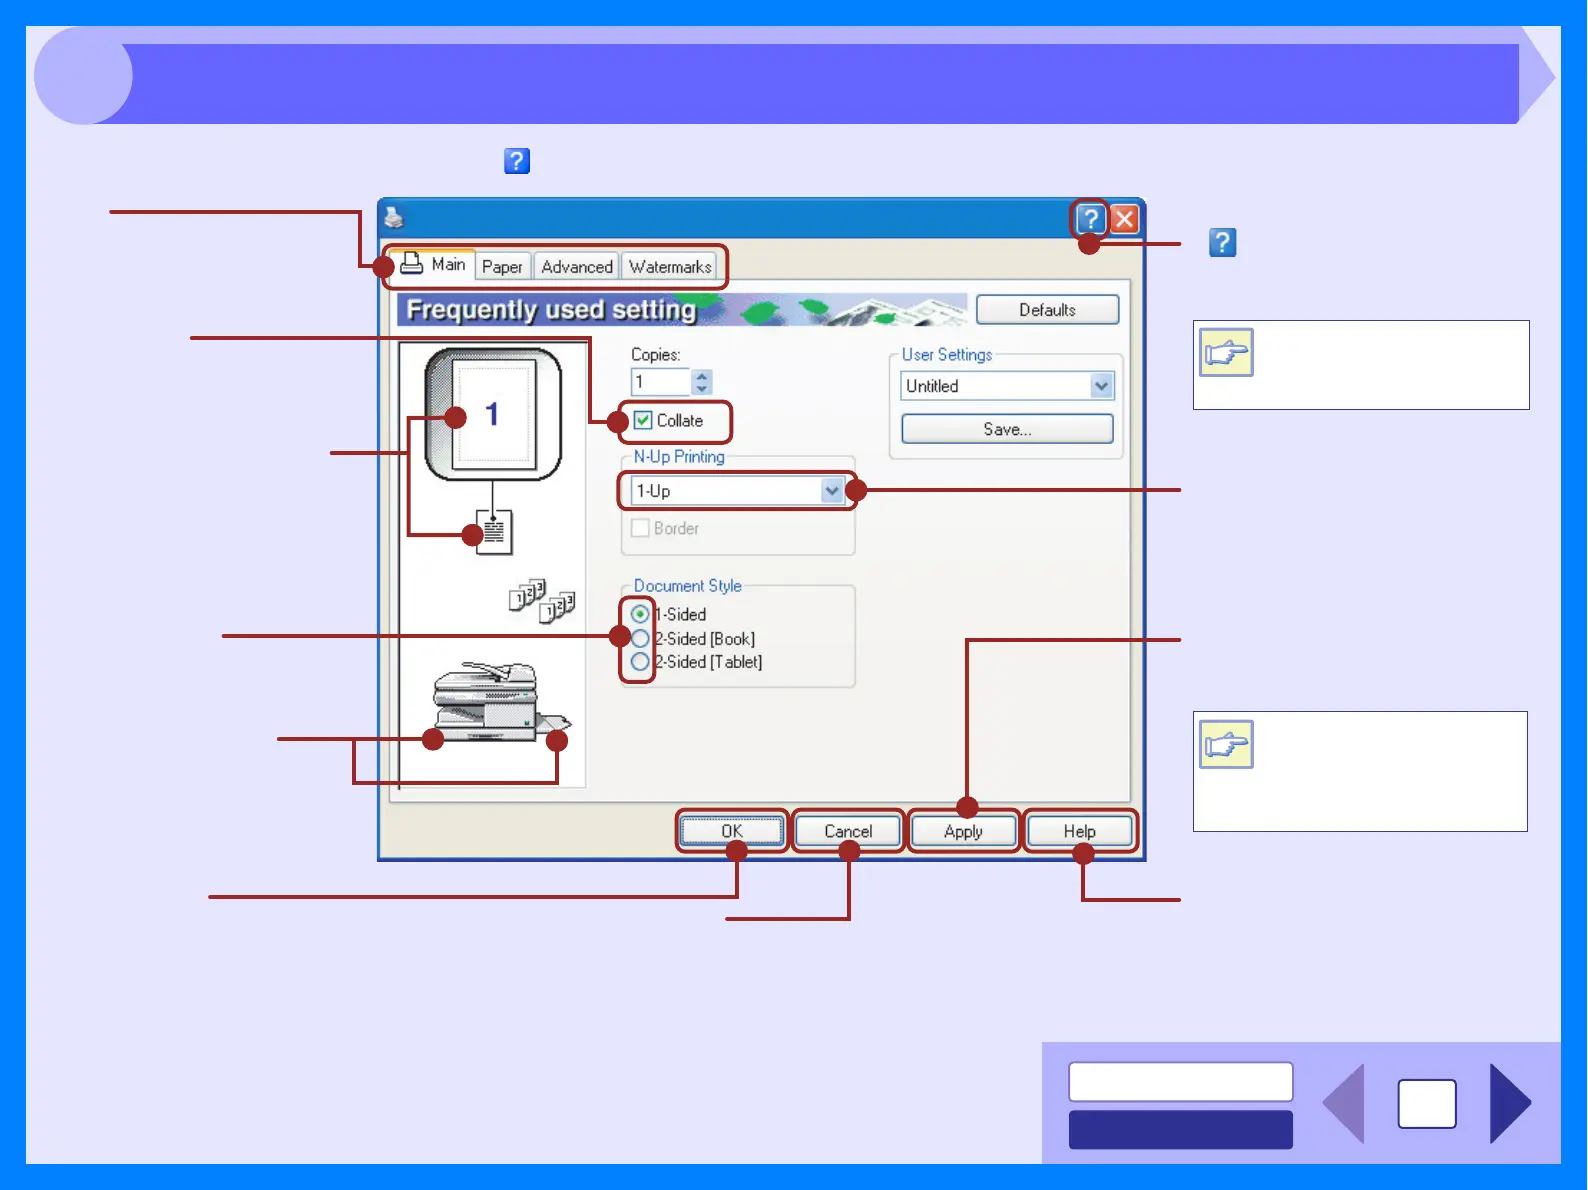
Task: Click the white square between navigation arrows
Action: 1427,1104
